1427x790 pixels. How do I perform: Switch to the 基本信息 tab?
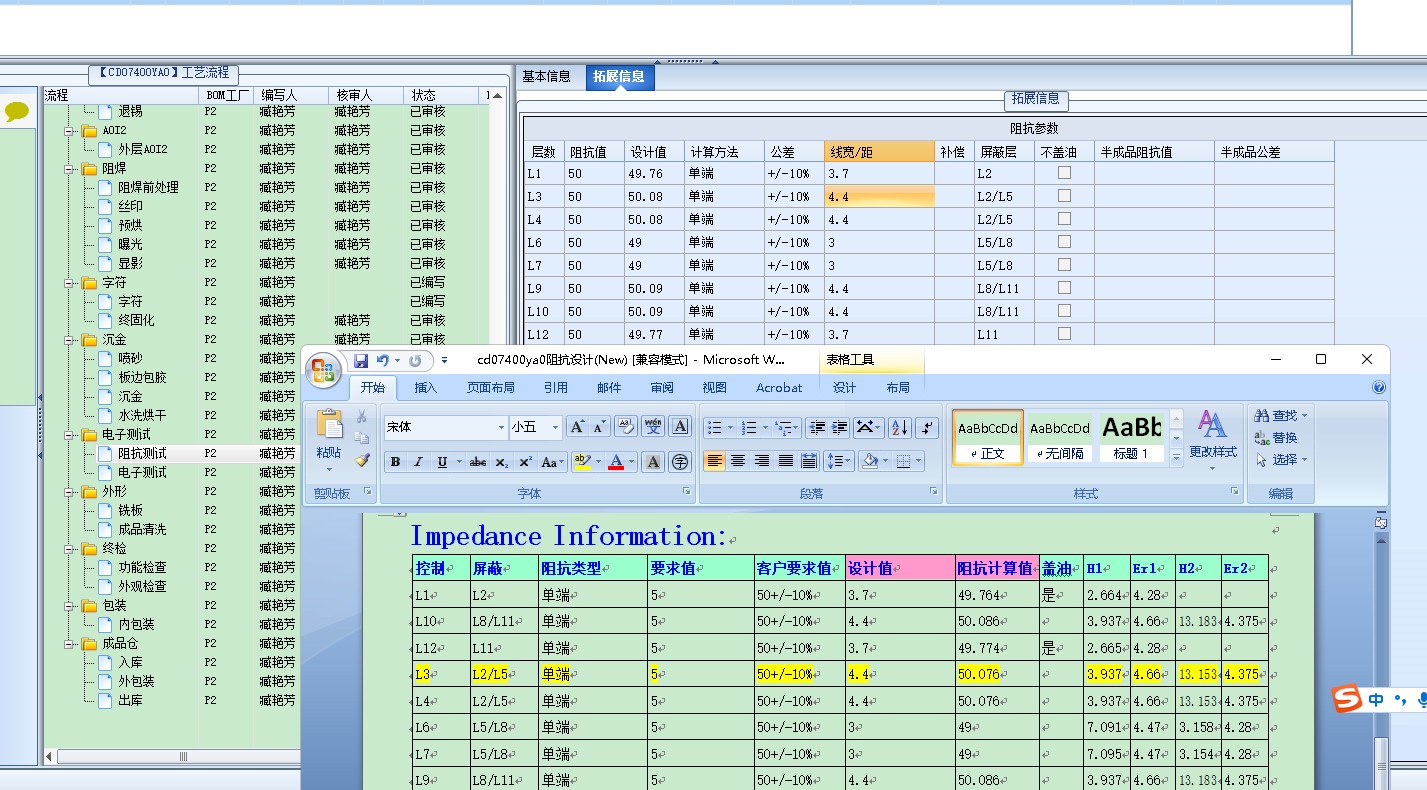547,76
